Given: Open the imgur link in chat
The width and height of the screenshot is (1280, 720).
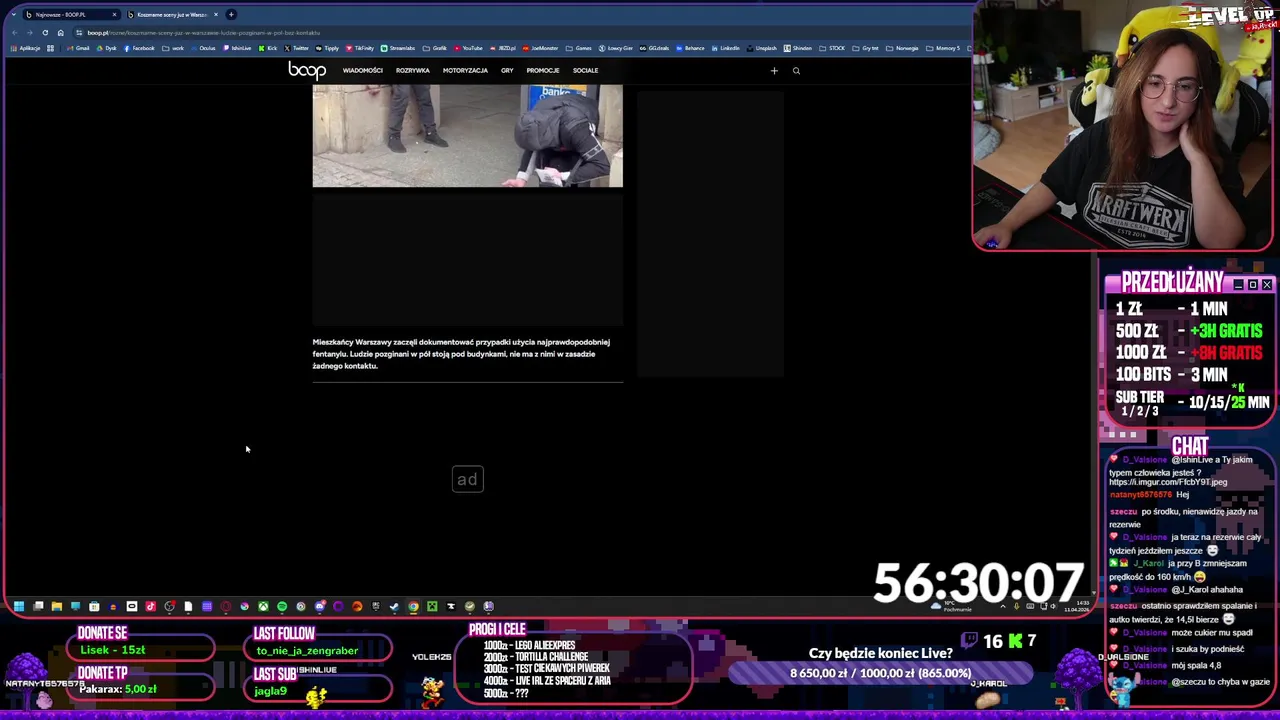Looking at the screenshot, I should [x=1168, y=482].
